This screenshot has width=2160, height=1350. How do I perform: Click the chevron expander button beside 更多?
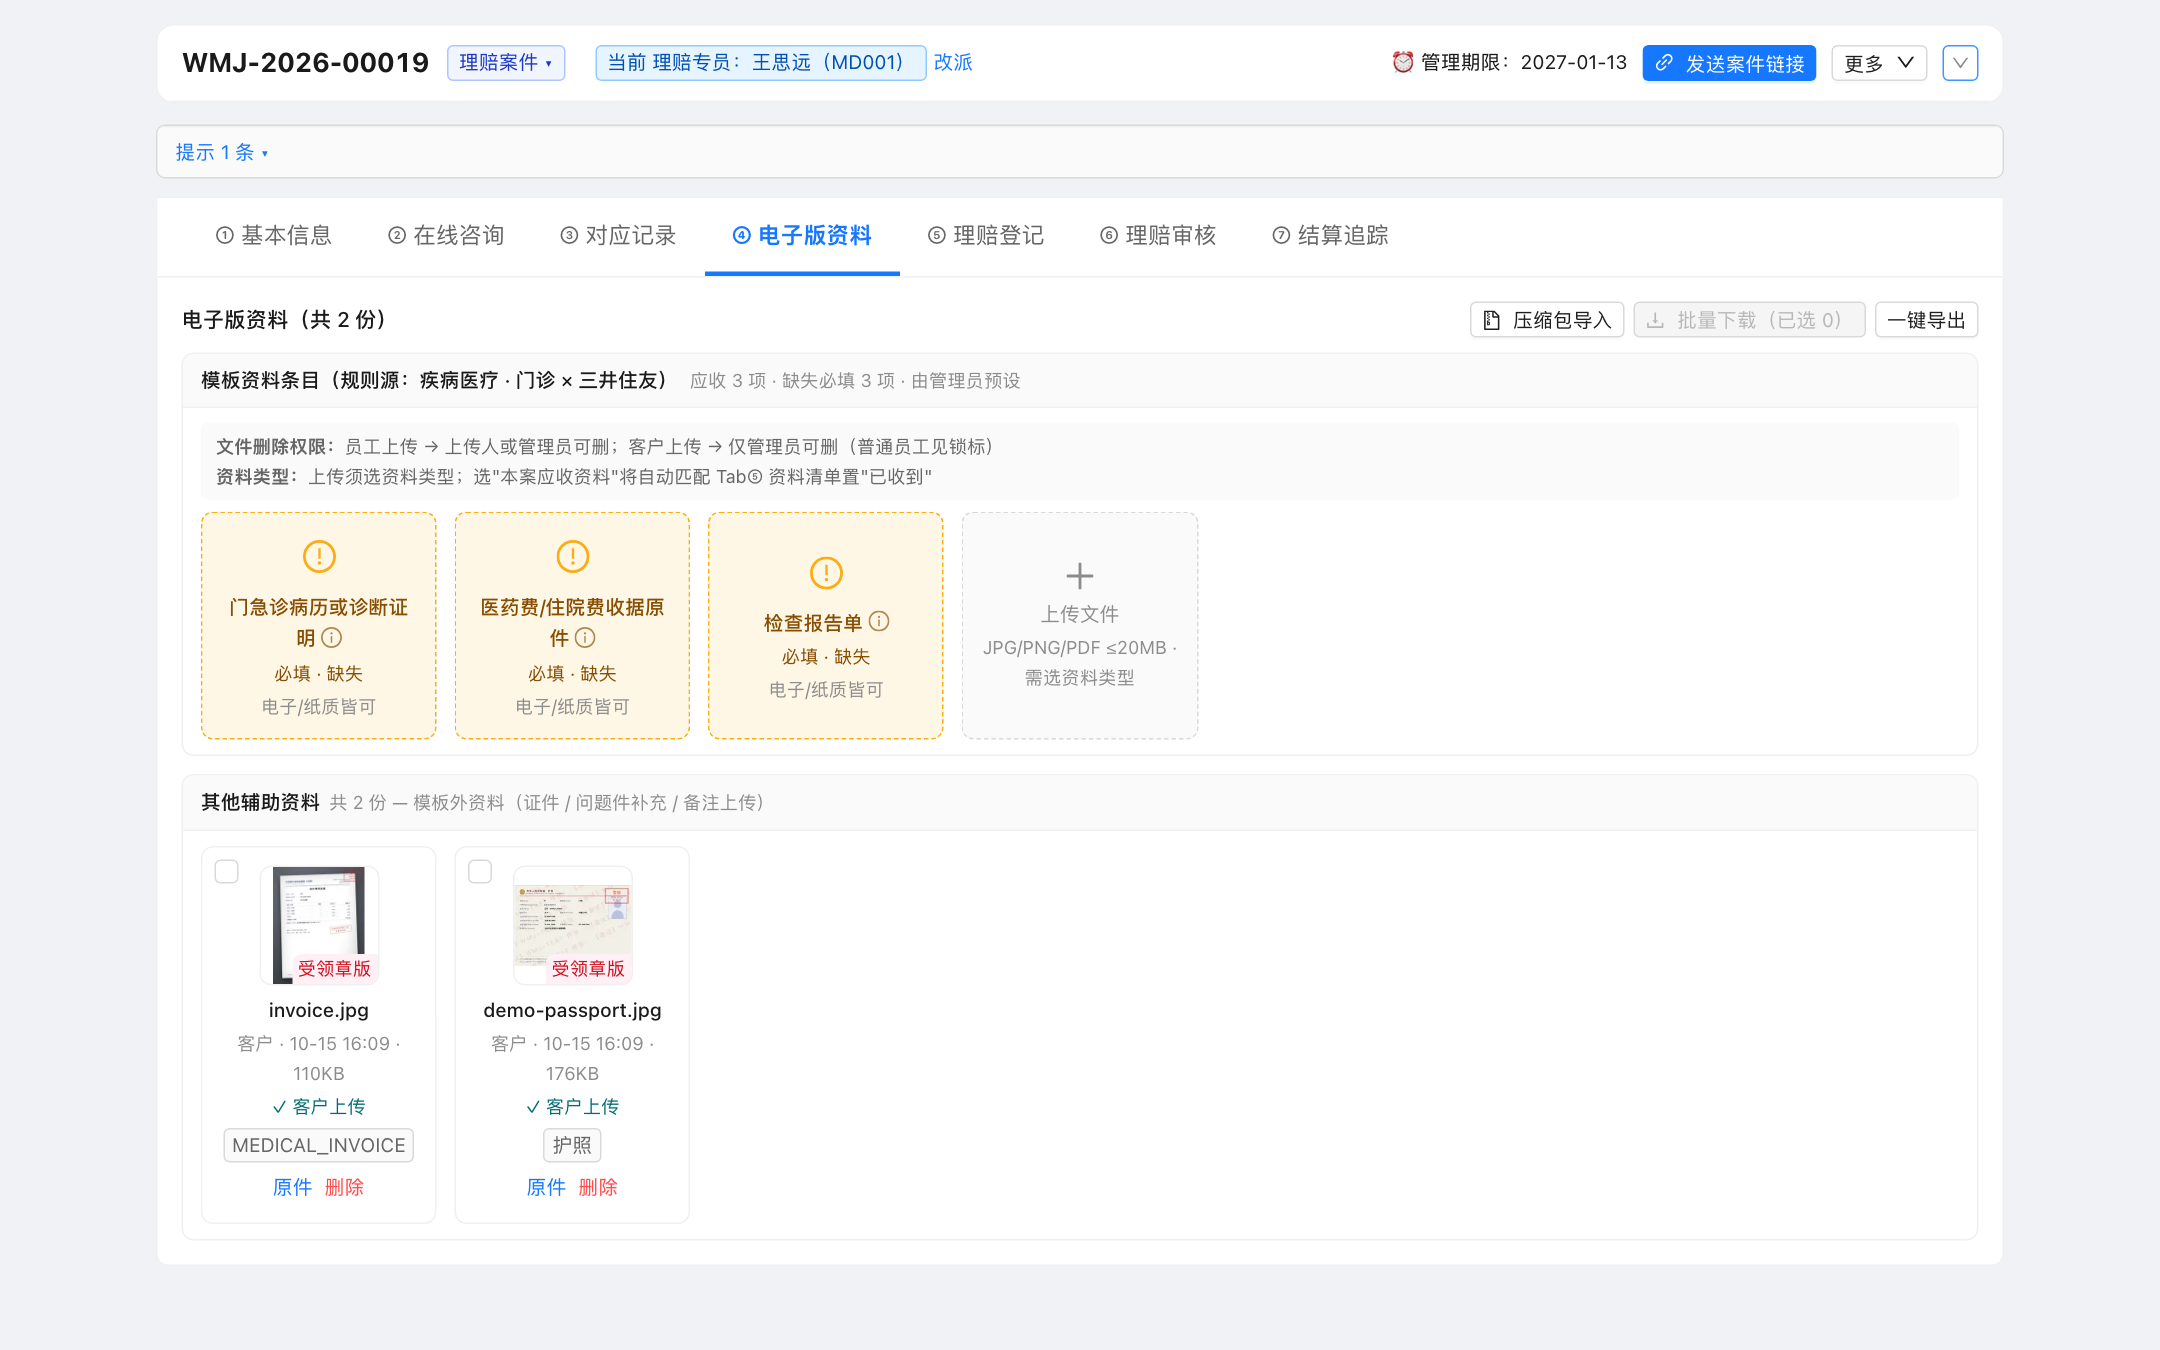pos(1960,63)
